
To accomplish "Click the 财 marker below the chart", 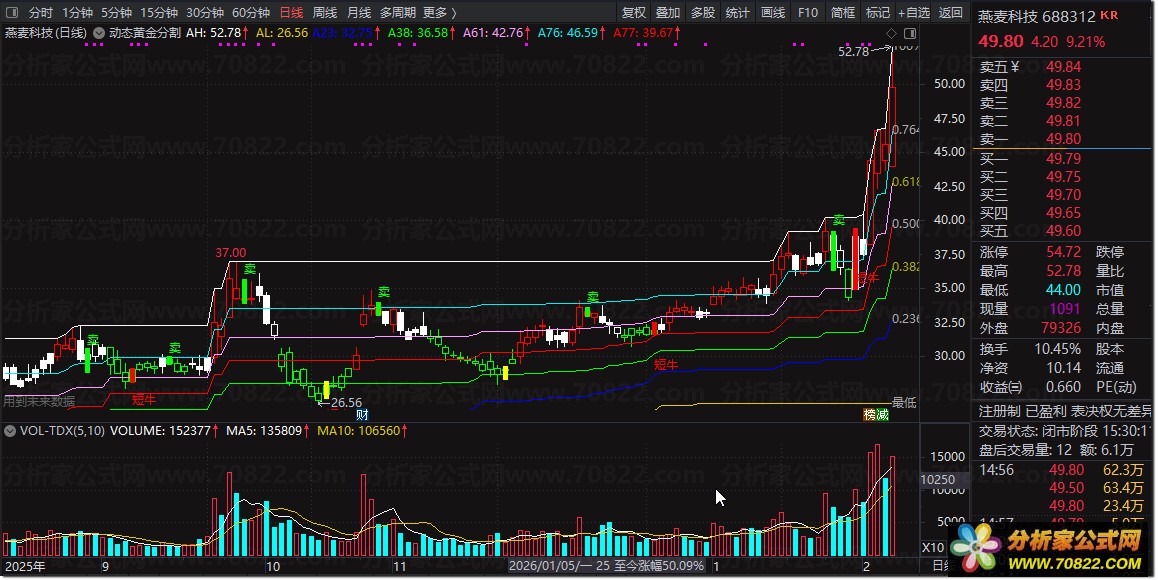I will pos(362,414).
